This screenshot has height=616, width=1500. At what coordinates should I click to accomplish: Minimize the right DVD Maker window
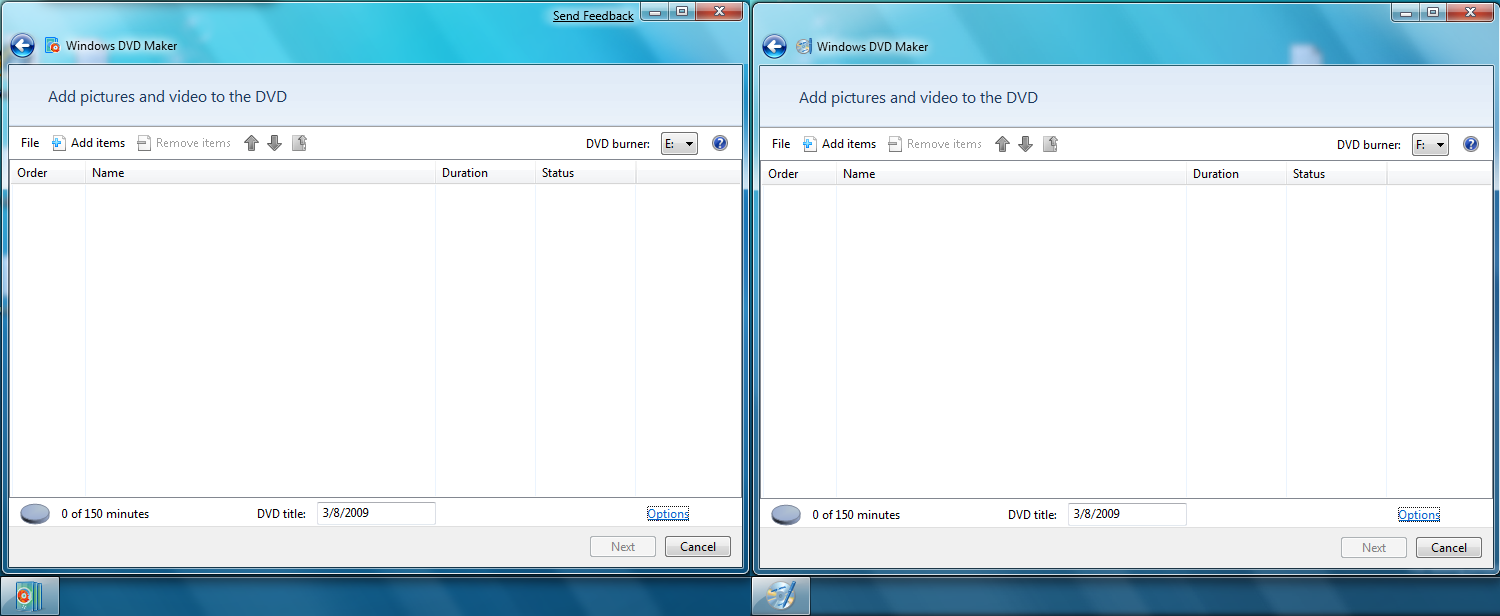coord(1406,12)
